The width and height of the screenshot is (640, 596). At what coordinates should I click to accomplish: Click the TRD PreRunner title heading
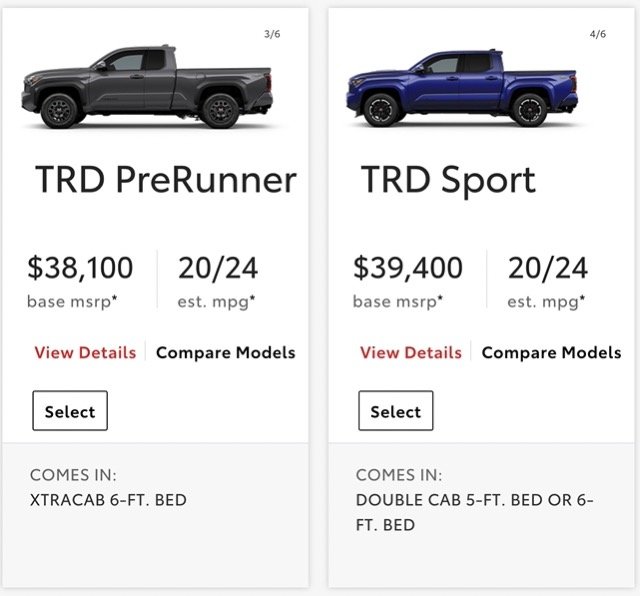[x=166, y=180]
